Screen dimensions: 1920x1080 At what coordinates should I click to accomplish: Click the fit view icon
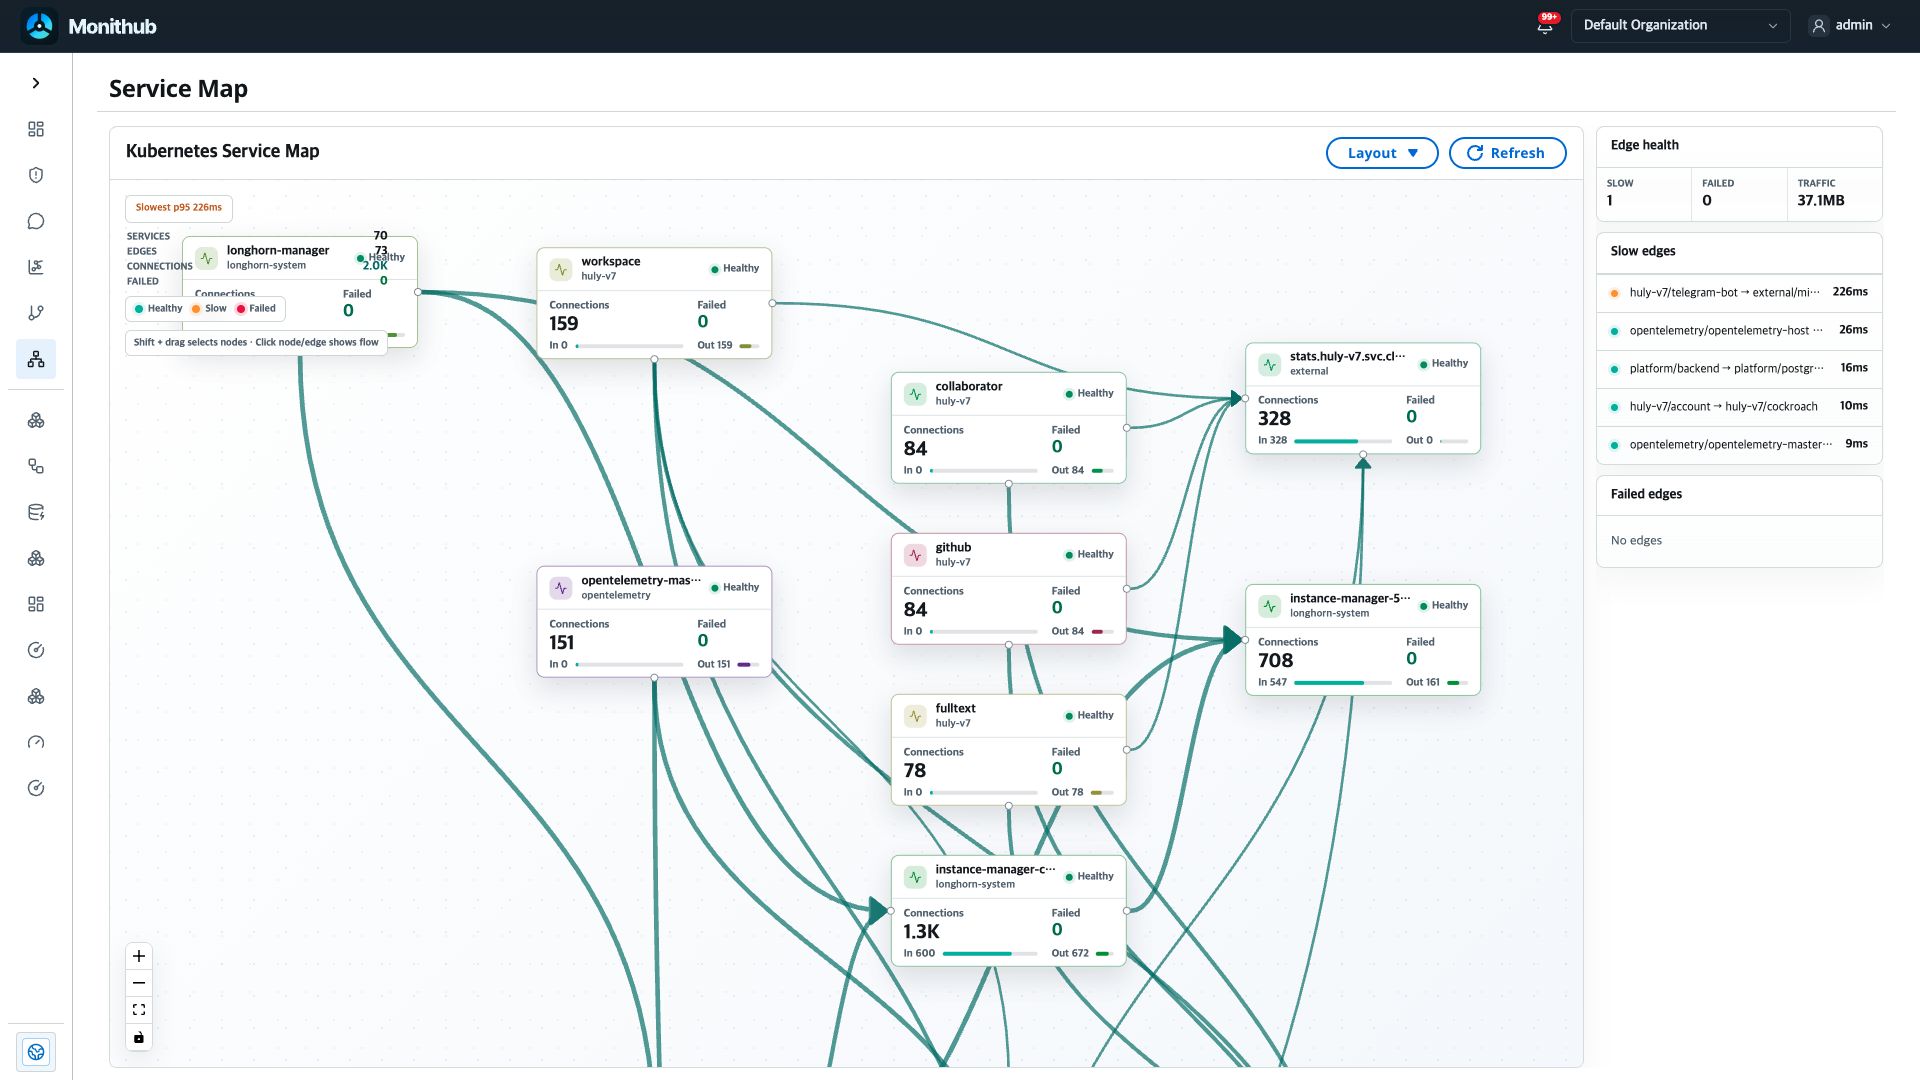[139, 1010]
